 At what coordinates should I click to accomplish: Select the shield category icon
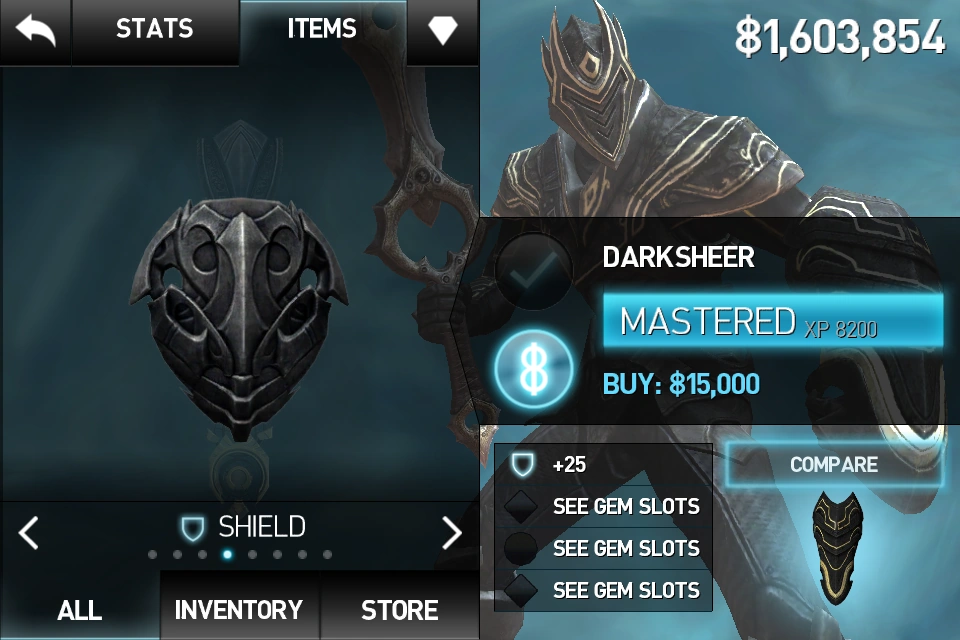192,529
